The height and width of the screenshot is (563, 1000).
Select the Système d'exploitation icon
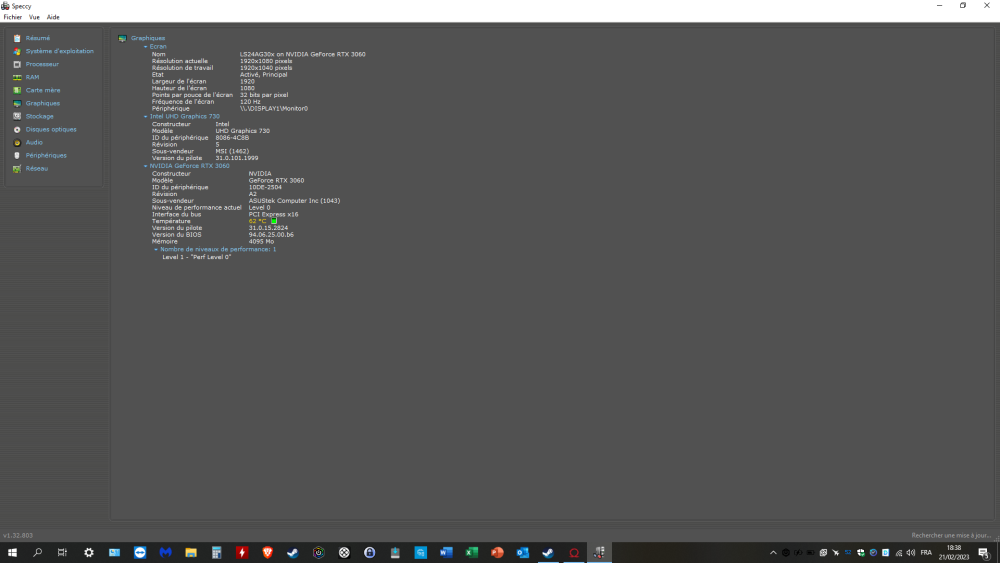pyautogui.click(x=17, y=51)
